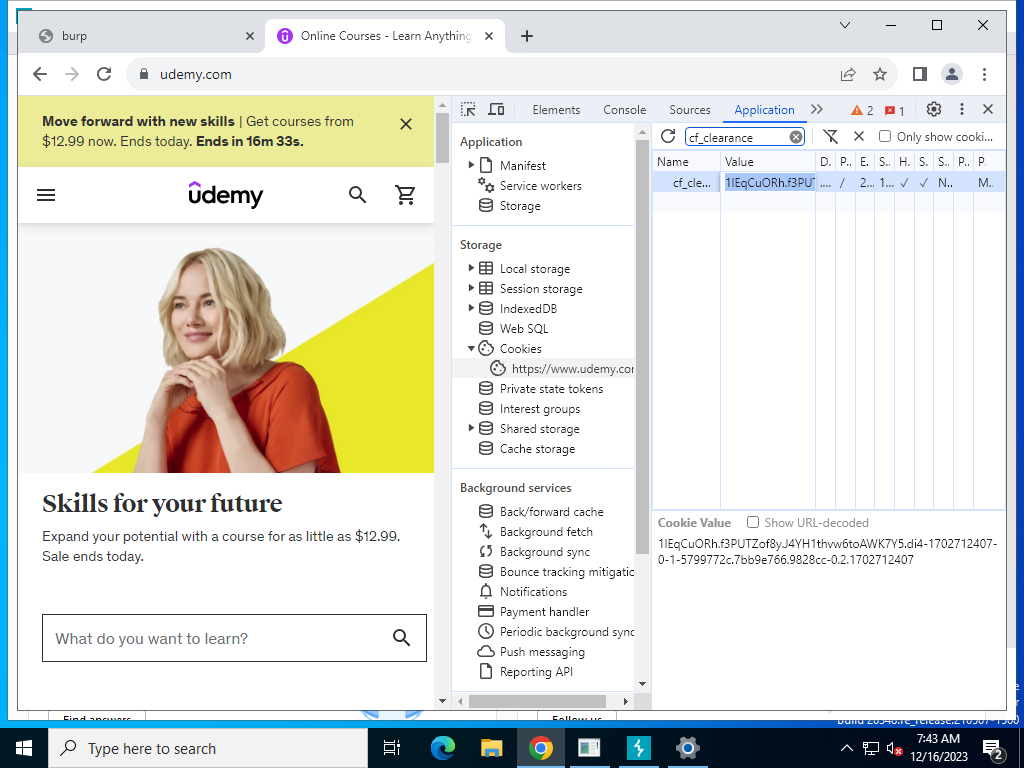Toggle Chrome side panel icon
This screenshot has height=768, width=1024.
(x=920, y=74)
